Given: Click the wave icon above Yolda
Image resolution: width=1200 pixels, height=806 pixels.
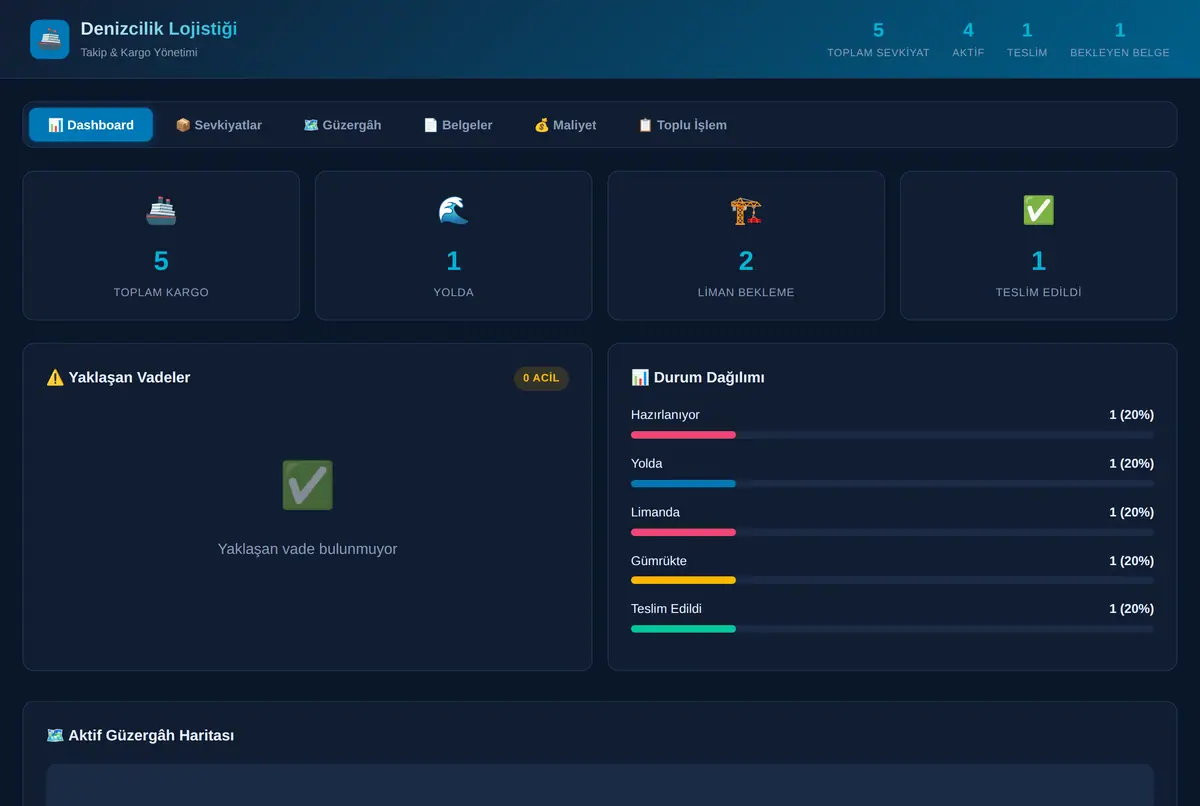Looking at the screenshot, I should 453,210.
